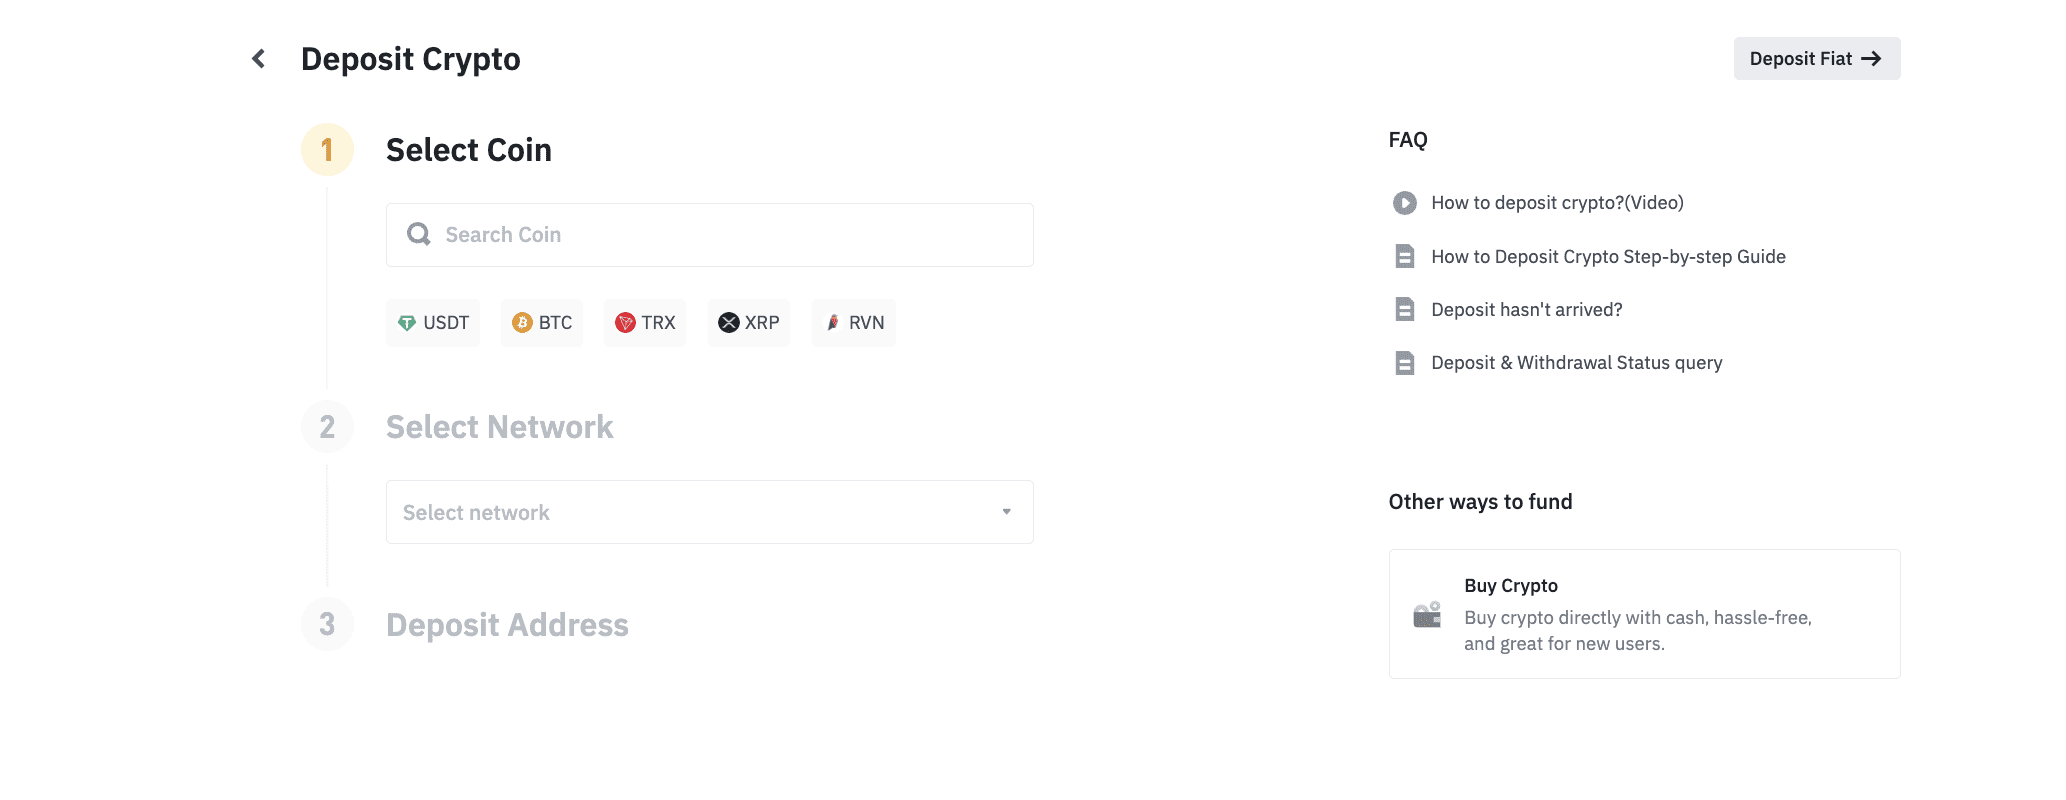Click the document icon beside Deposit hasn't arrived
The width and height of the screenshot is (2066, 800).
(x=1404, y=310)
